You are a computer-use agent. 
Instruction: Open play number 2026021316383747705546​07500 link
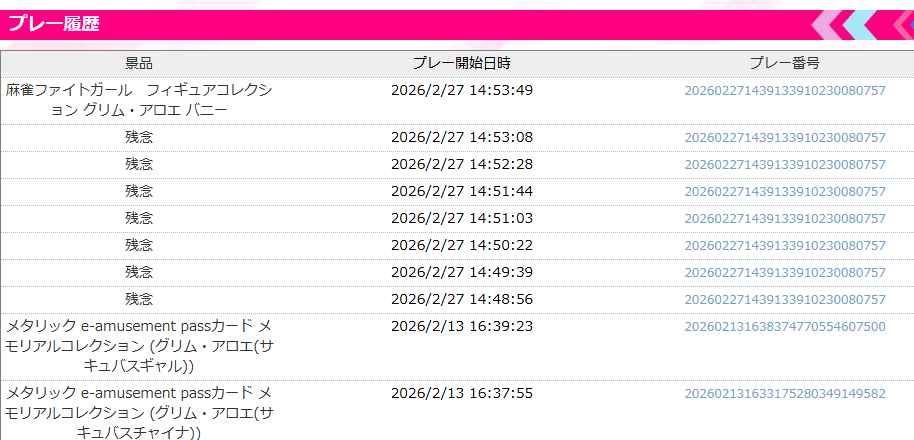coord(784,326)
